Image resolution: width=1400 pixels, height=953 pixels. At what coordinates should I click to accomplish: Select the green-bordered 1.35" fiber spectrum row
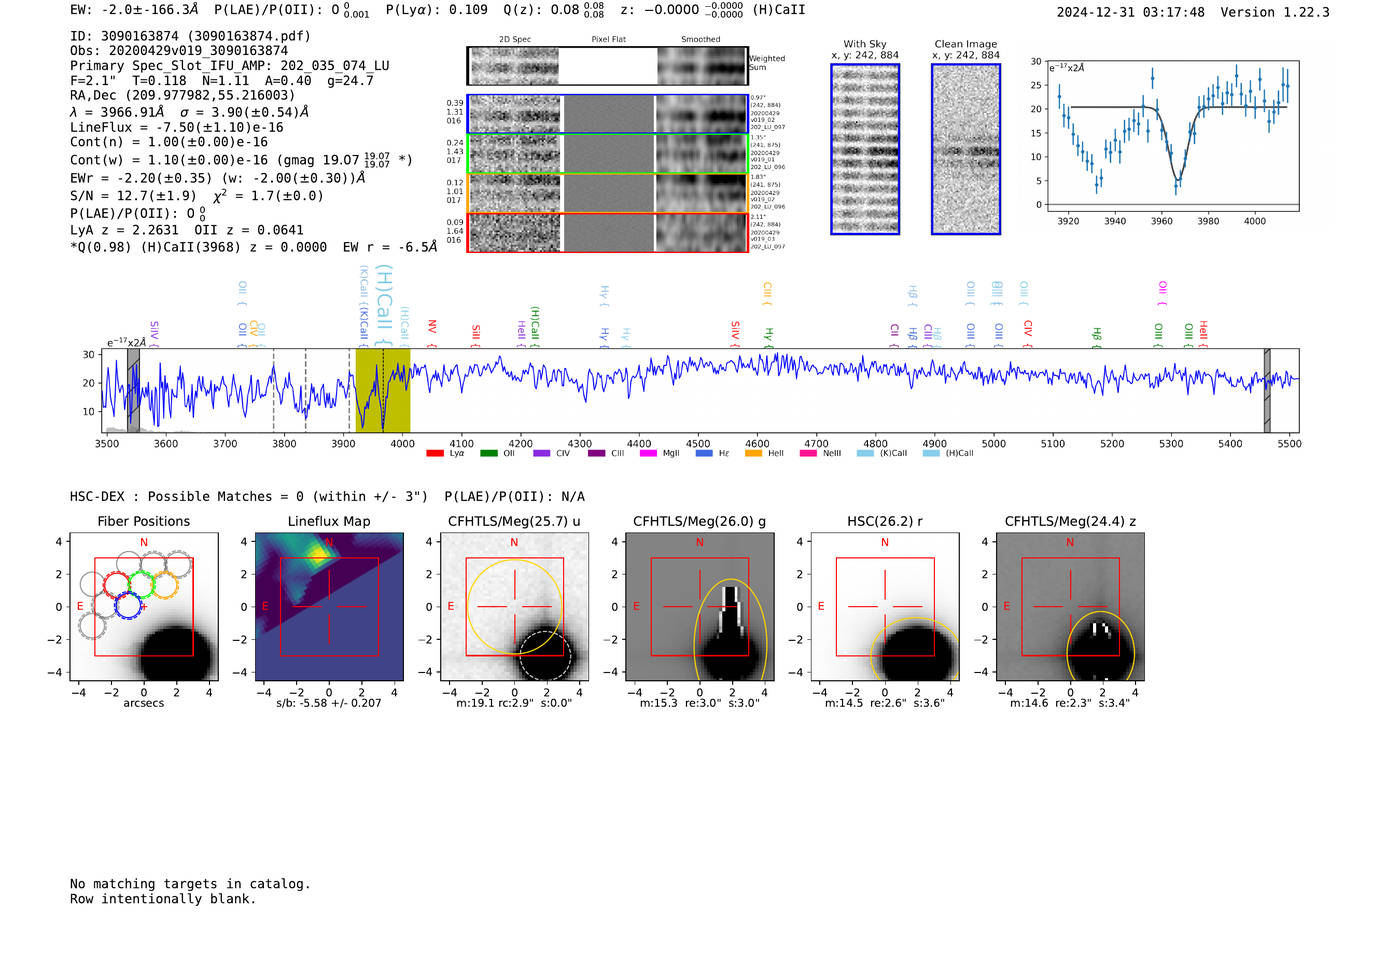(x=608, y=153)
